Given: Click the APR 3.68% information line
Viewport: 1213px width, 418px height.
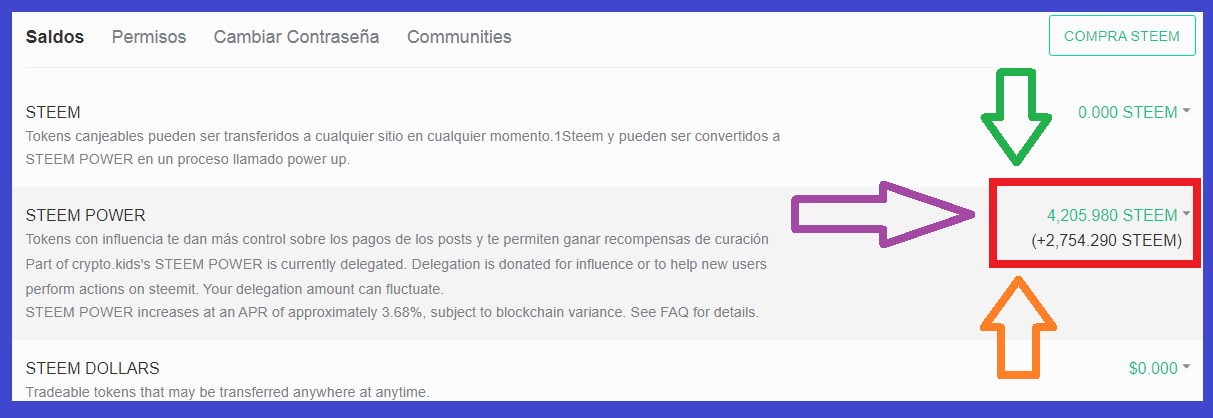Looking at the screenshot, I should 392,312.
